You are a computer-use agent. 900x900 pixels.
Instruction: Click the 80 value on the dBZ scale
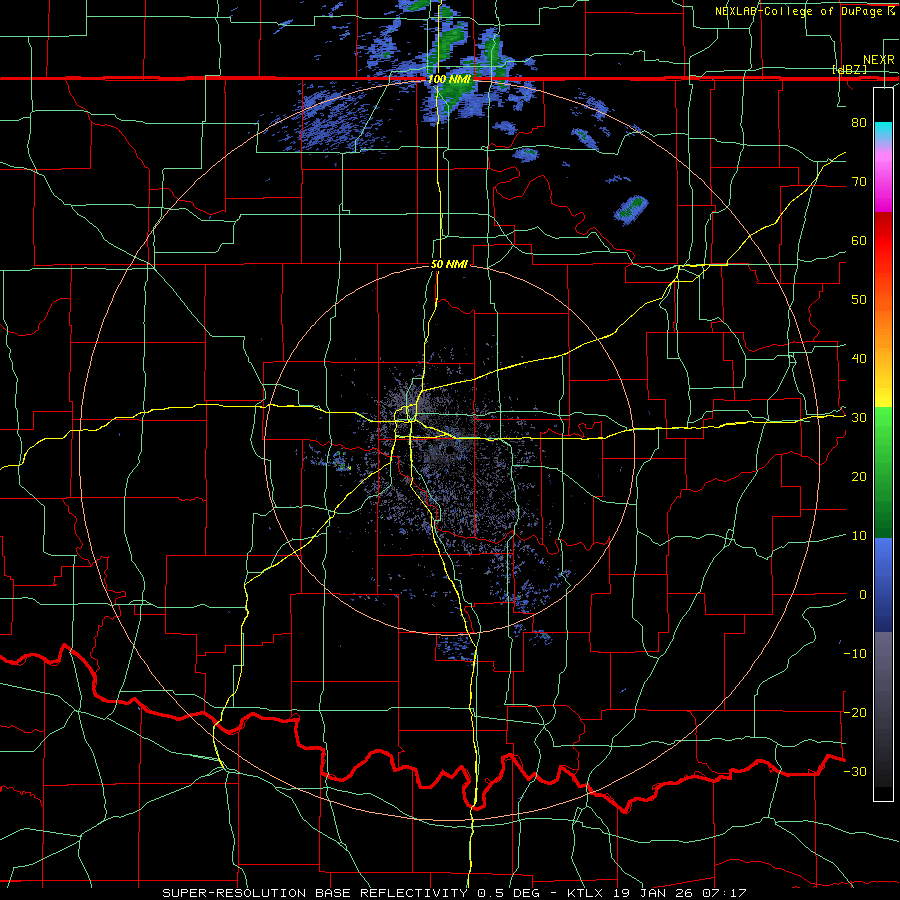859,123
